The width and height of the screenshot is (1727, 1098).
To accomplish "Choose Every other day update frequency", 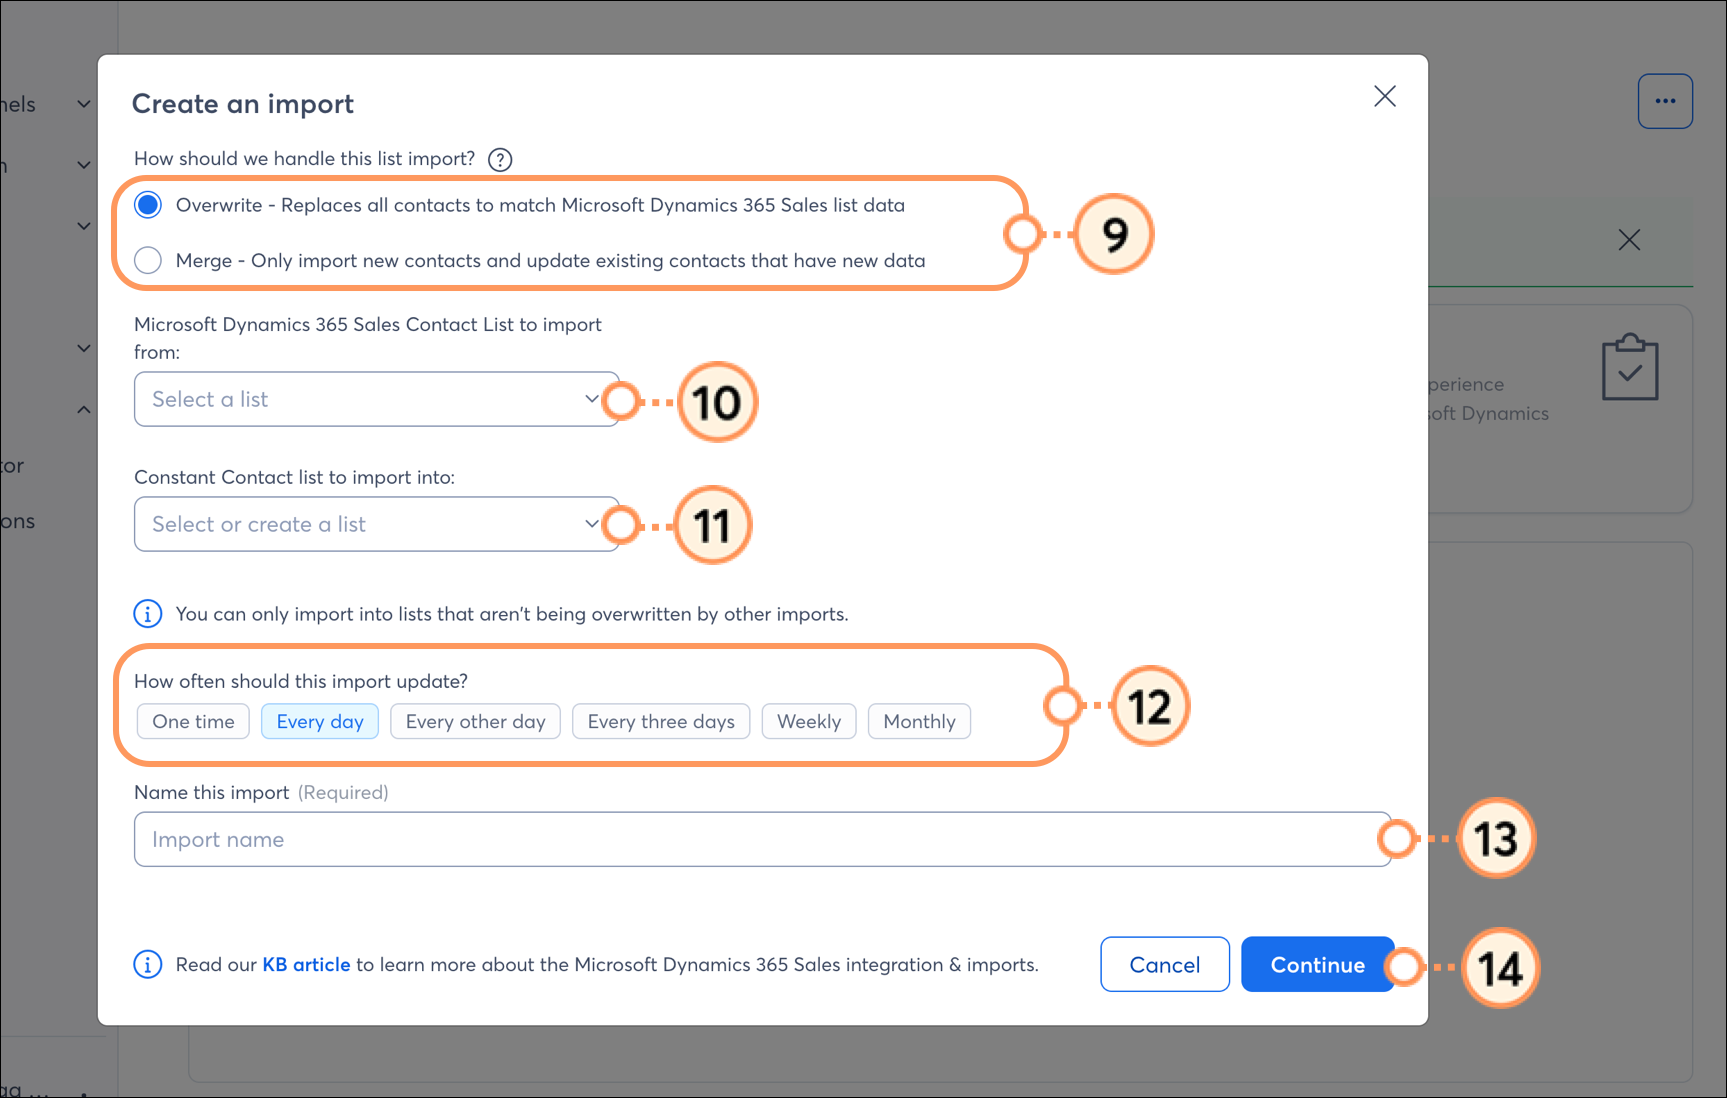I will pyautogui.click(x=476, y=721).
